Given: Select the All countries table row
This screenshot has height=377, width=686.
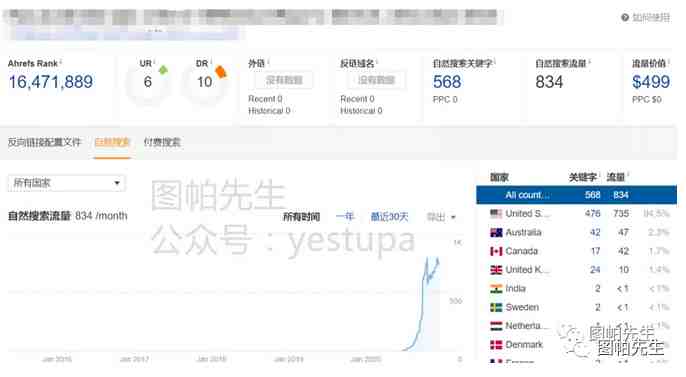Looking at the screenshot, I should (x=576, y=195).
